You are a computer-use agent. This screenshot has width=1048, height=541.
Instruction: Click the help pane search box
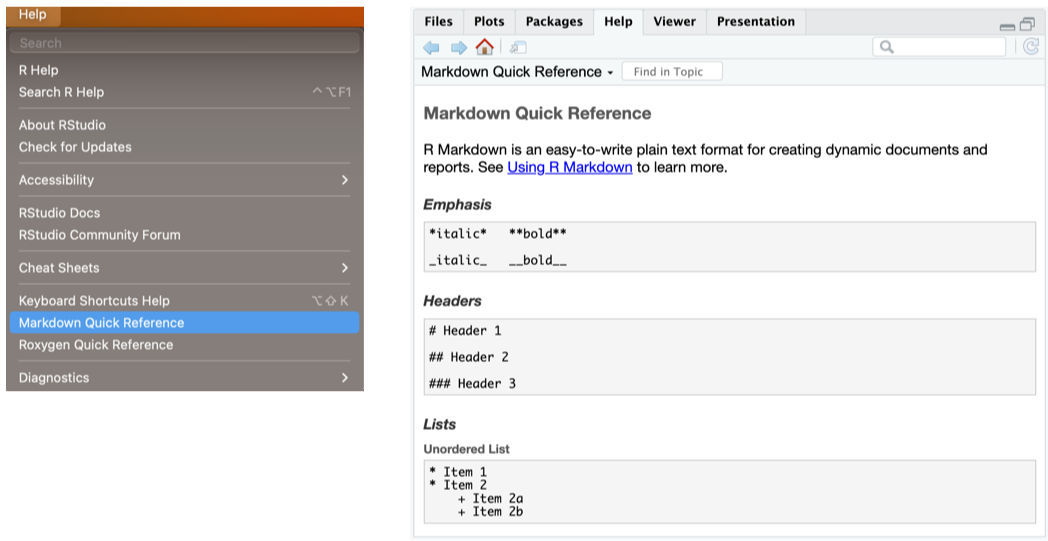pos(939,47)
